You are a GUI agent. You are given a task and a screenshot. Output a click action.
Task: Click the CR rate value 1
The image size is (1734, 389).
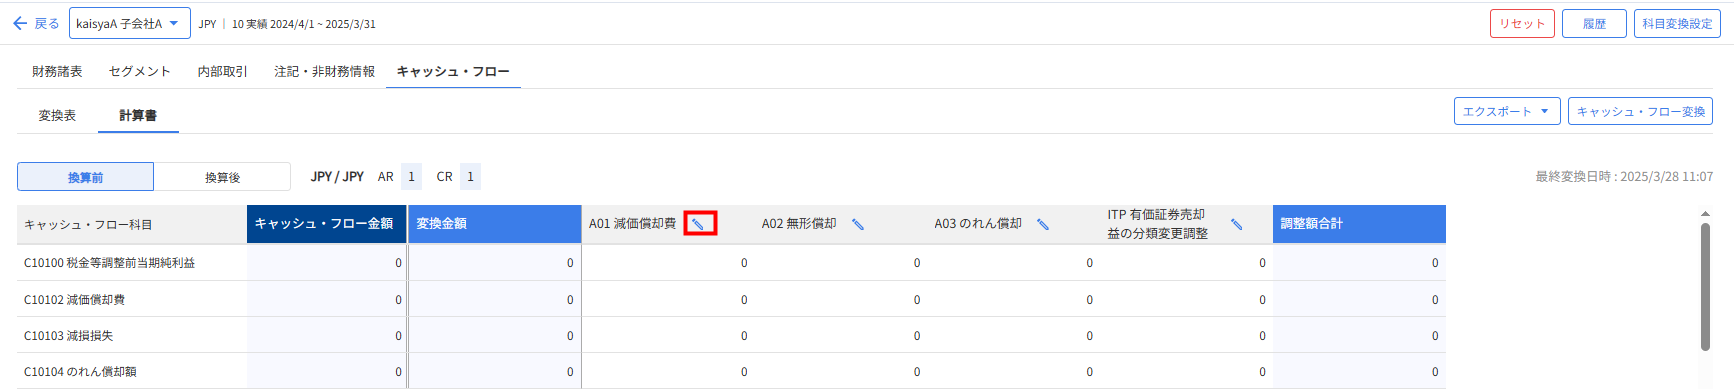[x=470, y=177]
